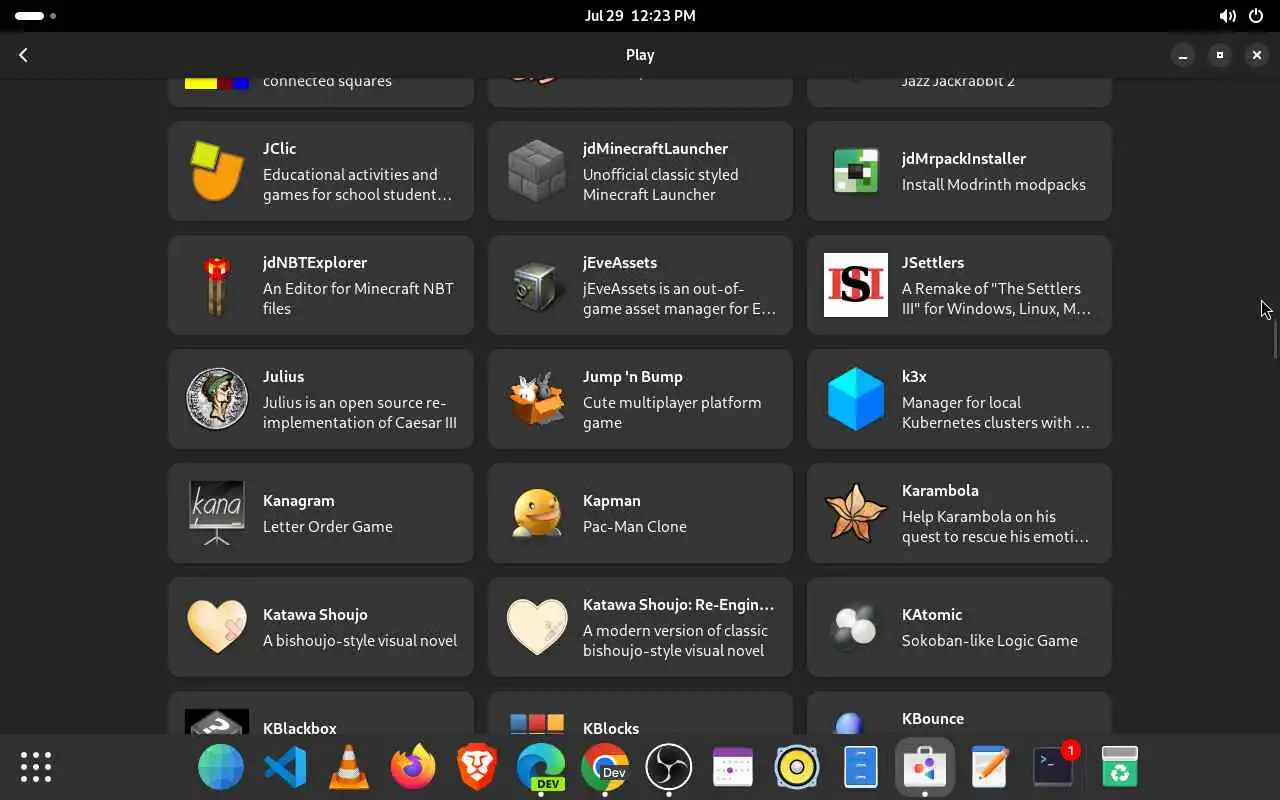Launch Microsoft Edge Dev from dock
Viewport: 1280px width, 800px height.
click(541, 767)
